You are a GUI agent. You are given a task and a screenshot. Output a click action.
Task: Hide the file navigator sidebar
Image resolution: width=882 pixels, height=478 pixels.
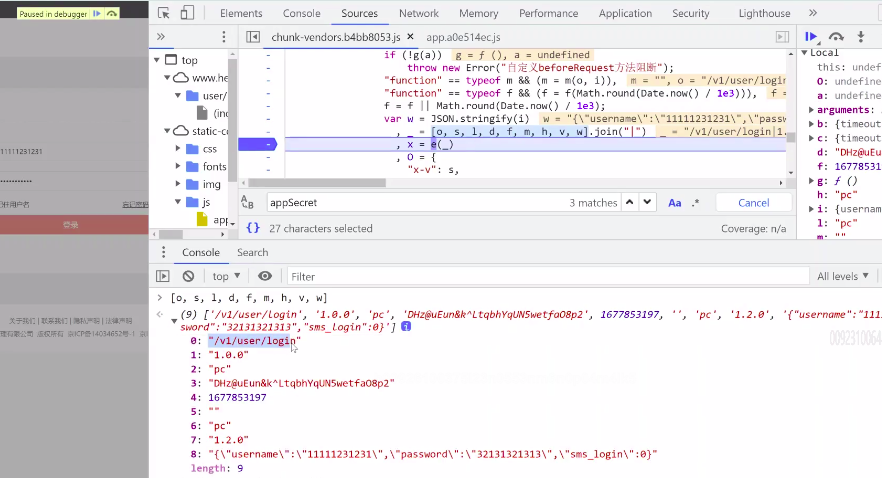click(253, 37)
